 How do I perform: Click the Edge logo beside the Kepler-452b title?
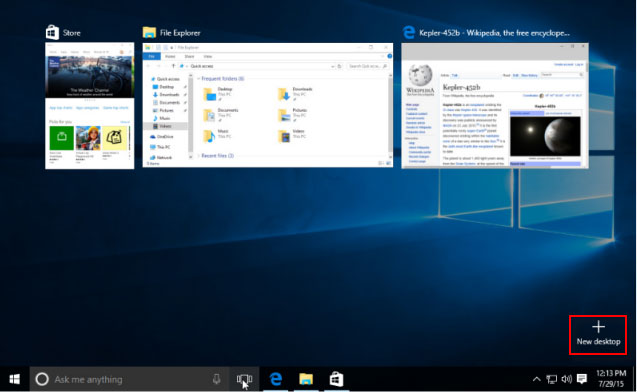click(409, 32)
